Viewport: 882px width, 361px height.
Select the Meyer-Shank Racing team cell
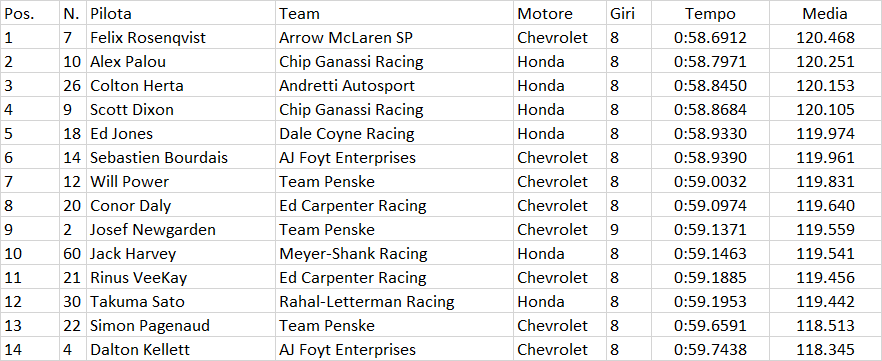coord(395,254)
